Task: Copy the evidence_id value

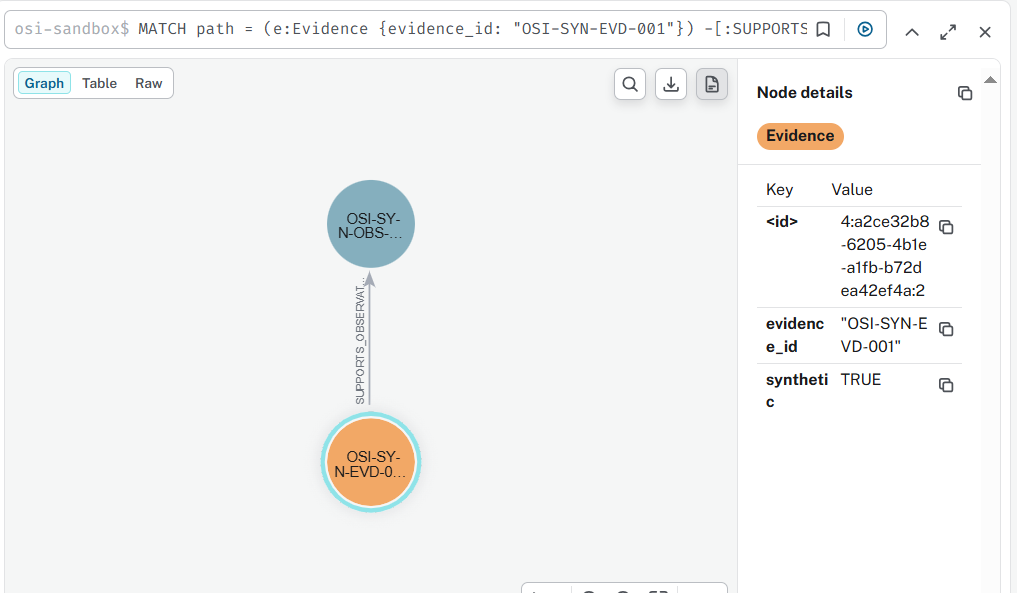Action: (946, 329)
